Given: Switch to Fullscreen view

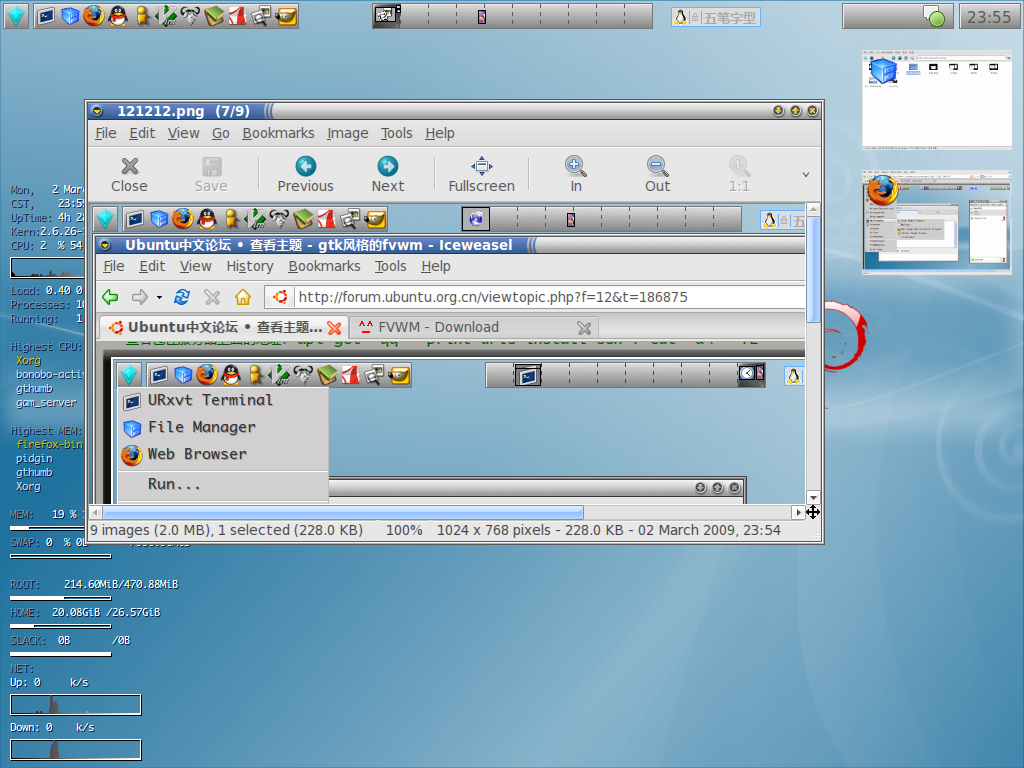Looking at the screenshot, I should coord(481,174).
